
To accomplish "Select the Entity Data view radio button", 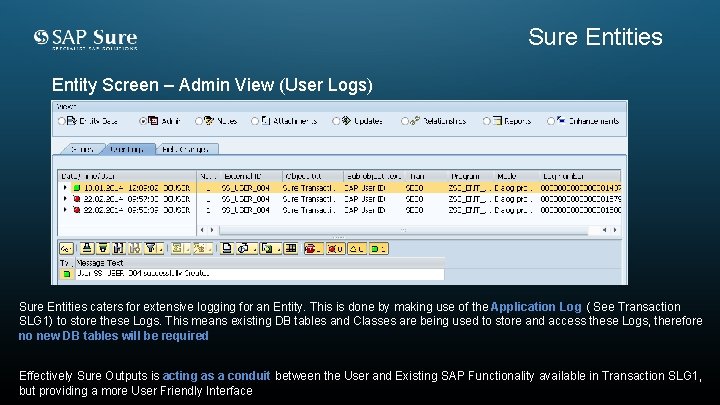I will [62, 121].
